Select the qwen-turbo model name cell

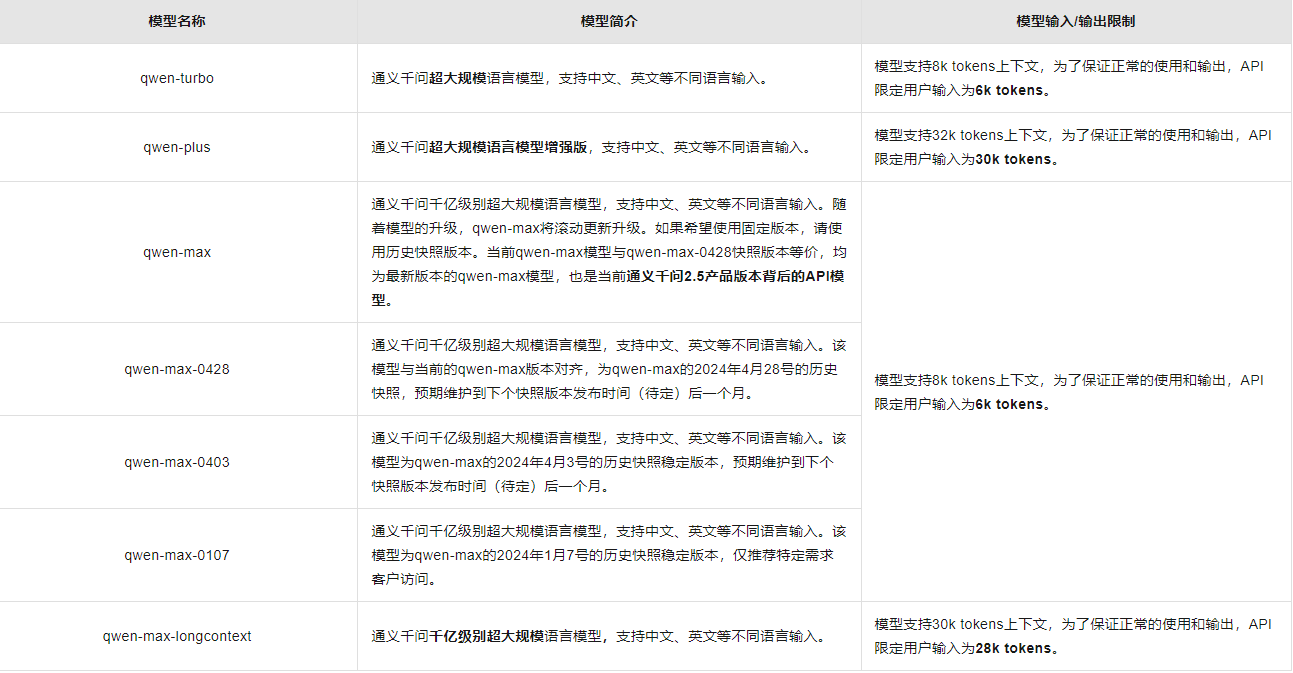pyautogui.click(x=177, y=78)
